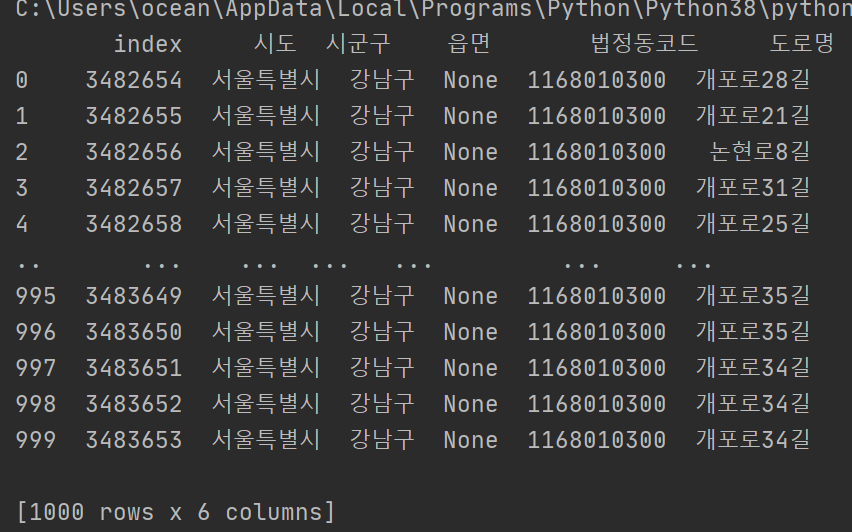Click '개포로35길' in row 995
The height and width of the screenshot is (532, 852).
click(753, 296)
